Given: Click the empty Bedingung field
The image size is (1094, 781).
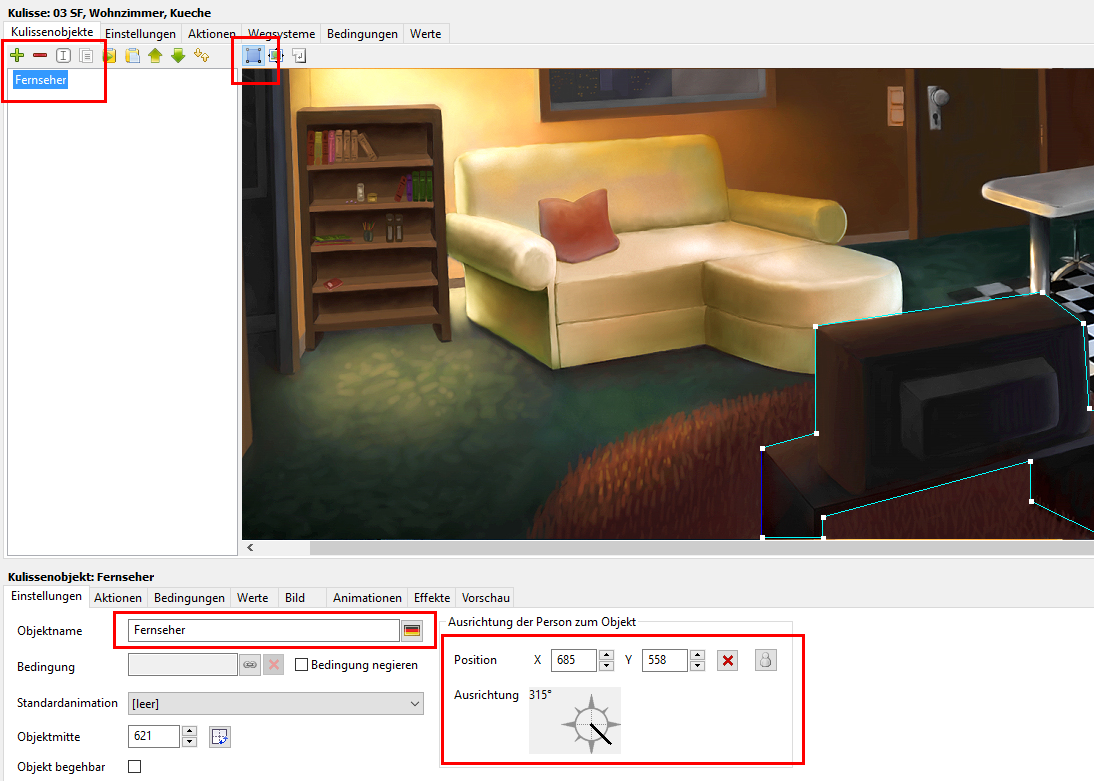Looking at the screenshot, I should [183, 665].
